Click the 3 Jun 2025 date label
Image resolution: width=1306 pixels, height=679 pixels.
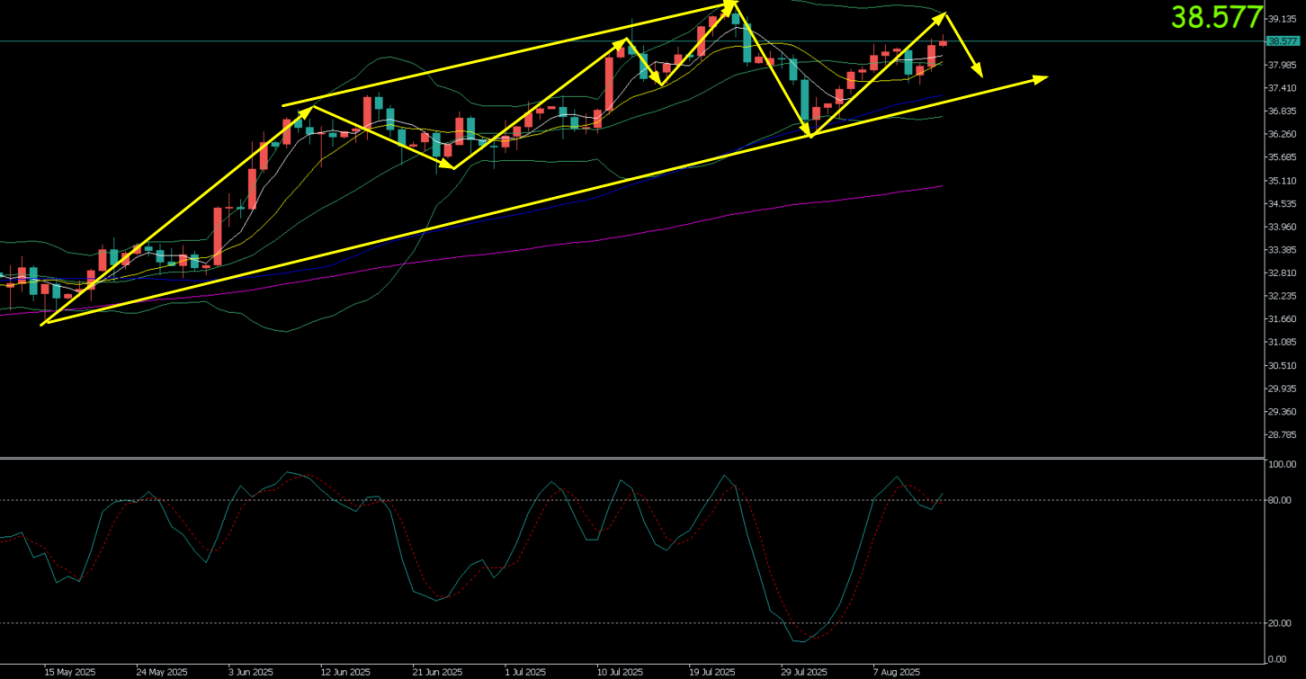pos(253,672)
